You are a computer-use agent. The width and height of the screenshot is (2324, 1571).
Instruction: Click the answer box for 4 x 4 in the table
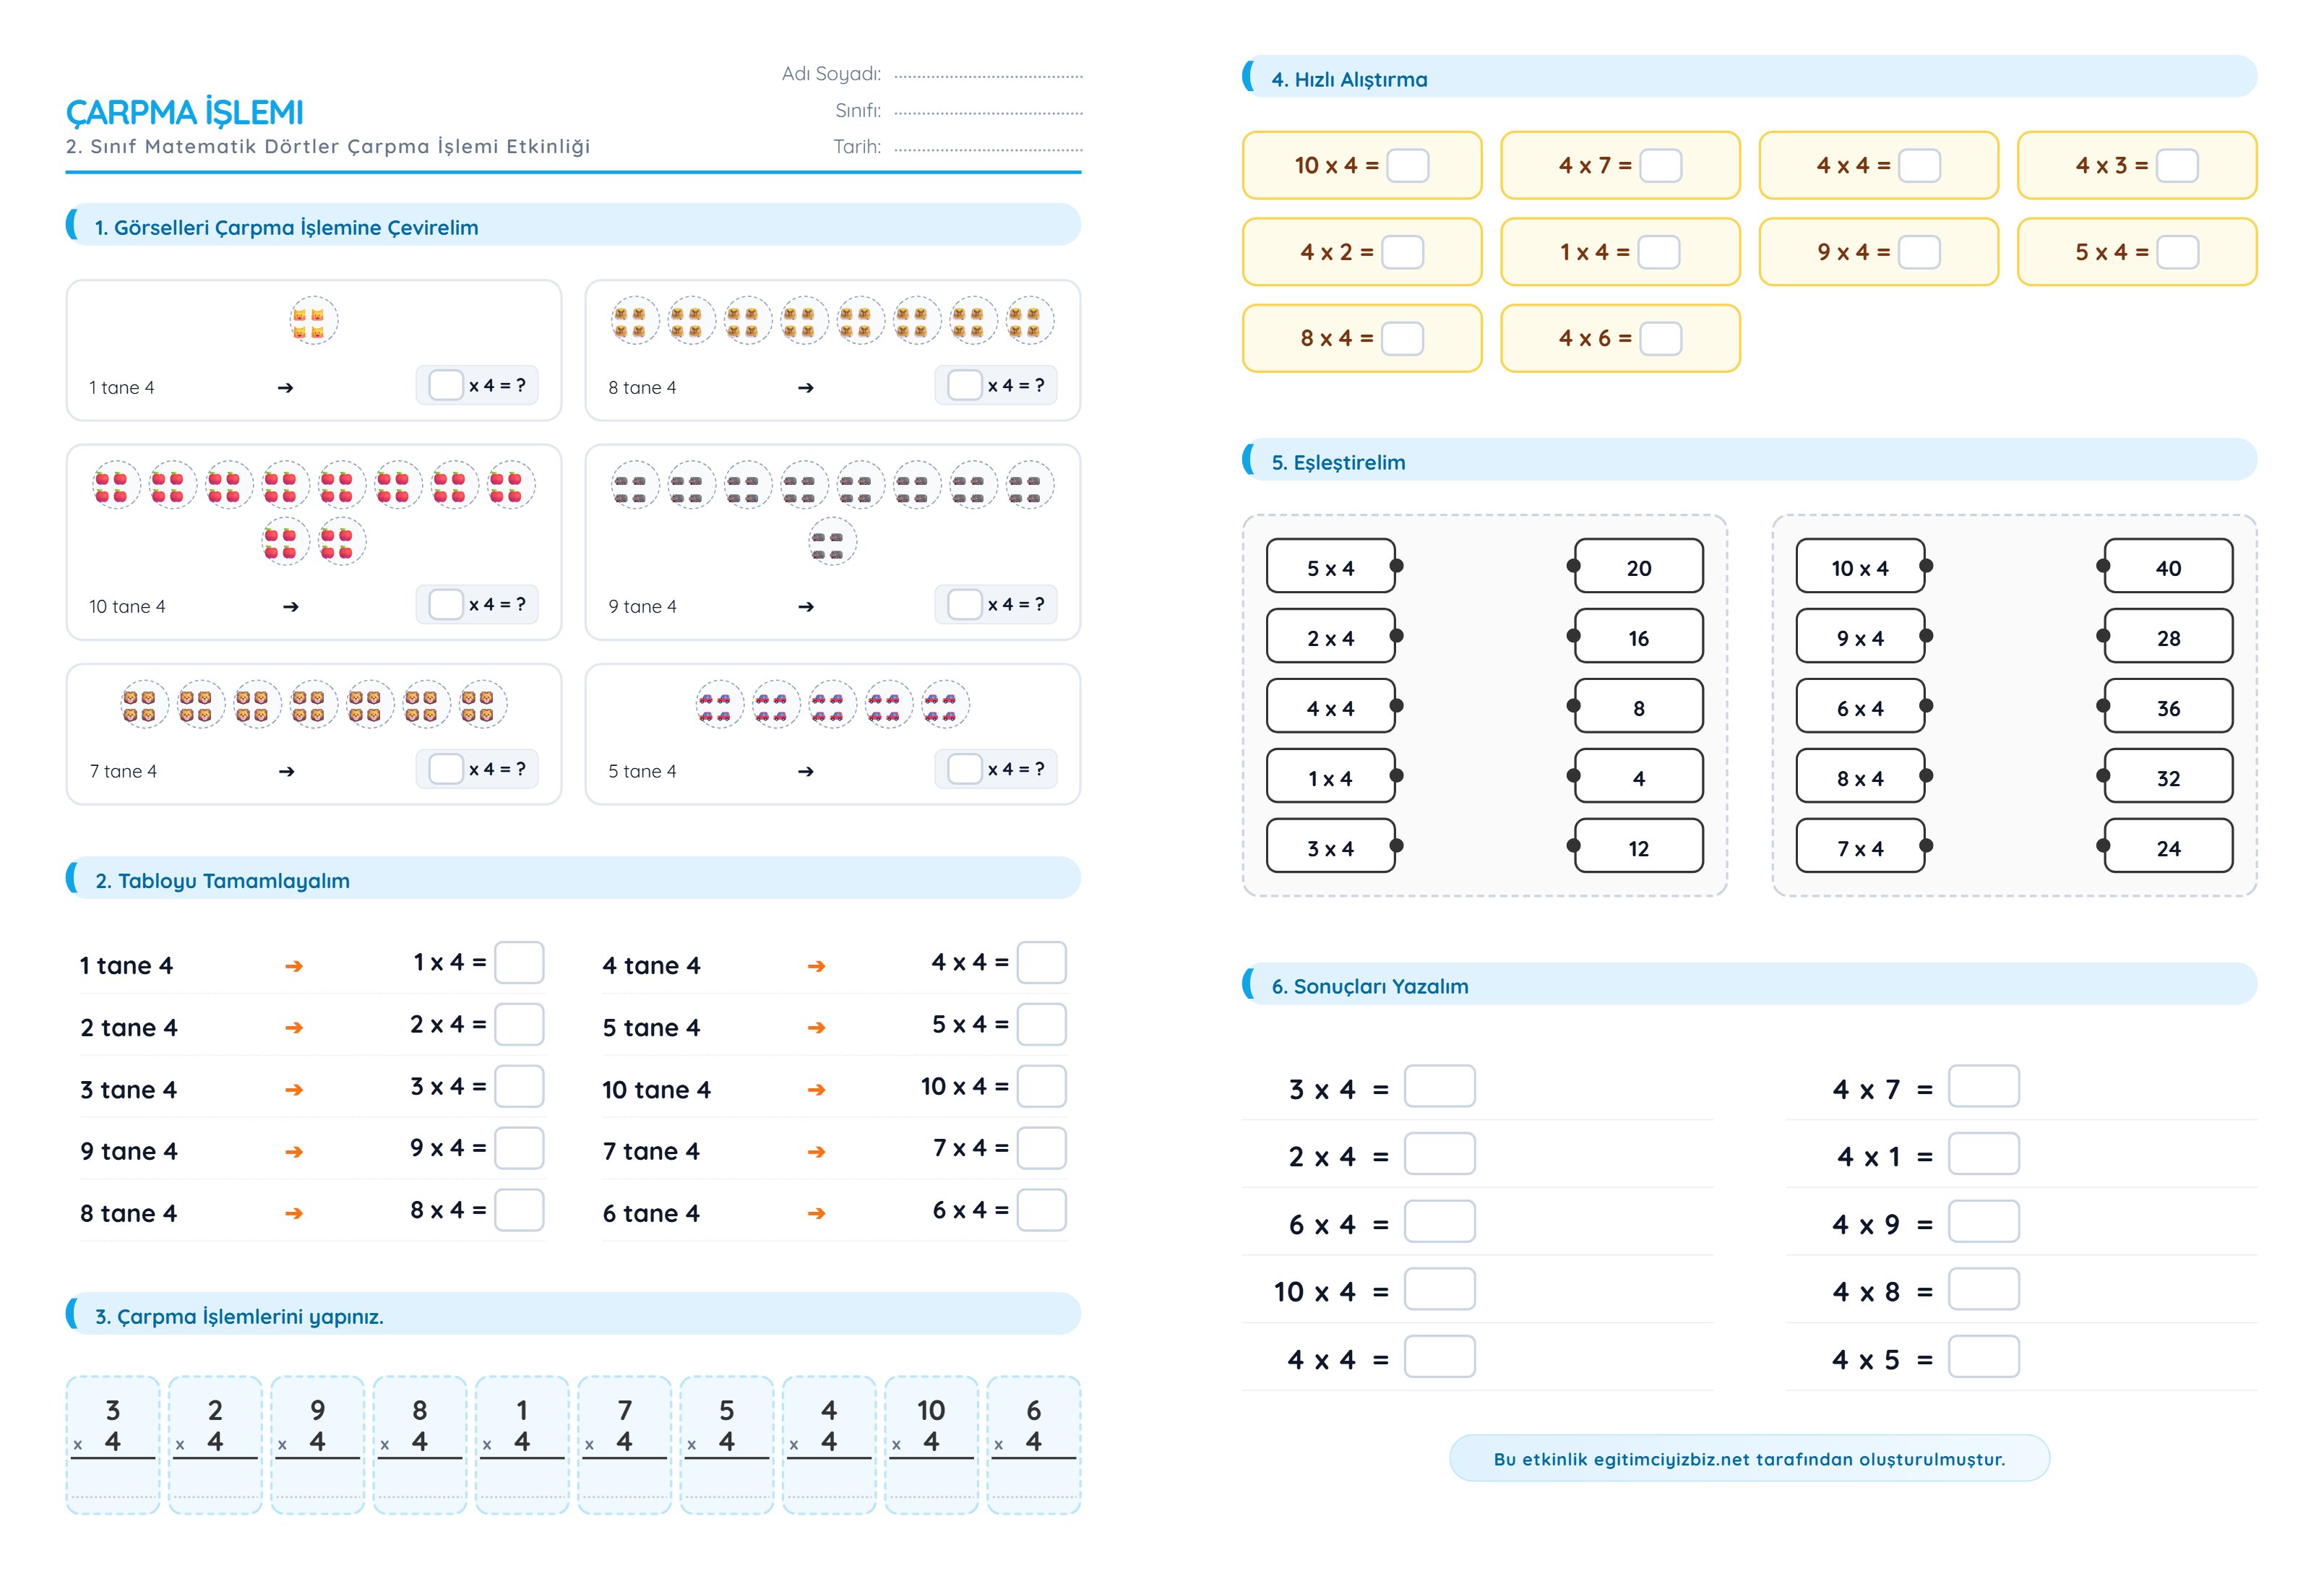coord(1041,962)
